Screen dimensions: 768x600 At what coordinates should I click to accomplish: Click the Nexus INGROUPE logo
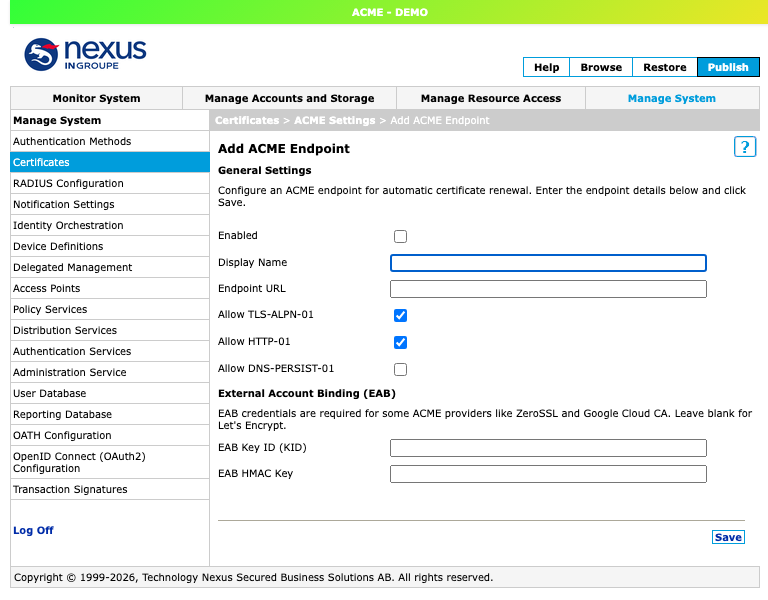pos(85,54)
